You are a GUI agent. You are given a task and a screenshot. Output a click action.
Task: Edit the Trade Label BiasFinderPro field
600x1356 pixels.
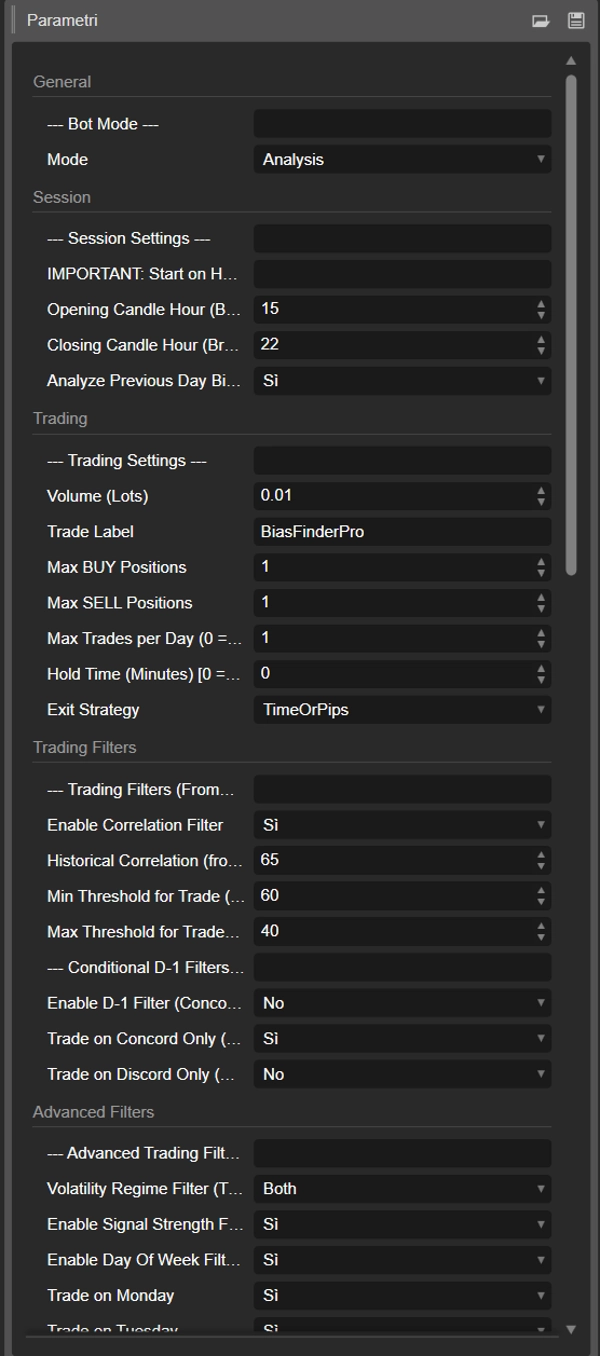[x=402, y=531]
